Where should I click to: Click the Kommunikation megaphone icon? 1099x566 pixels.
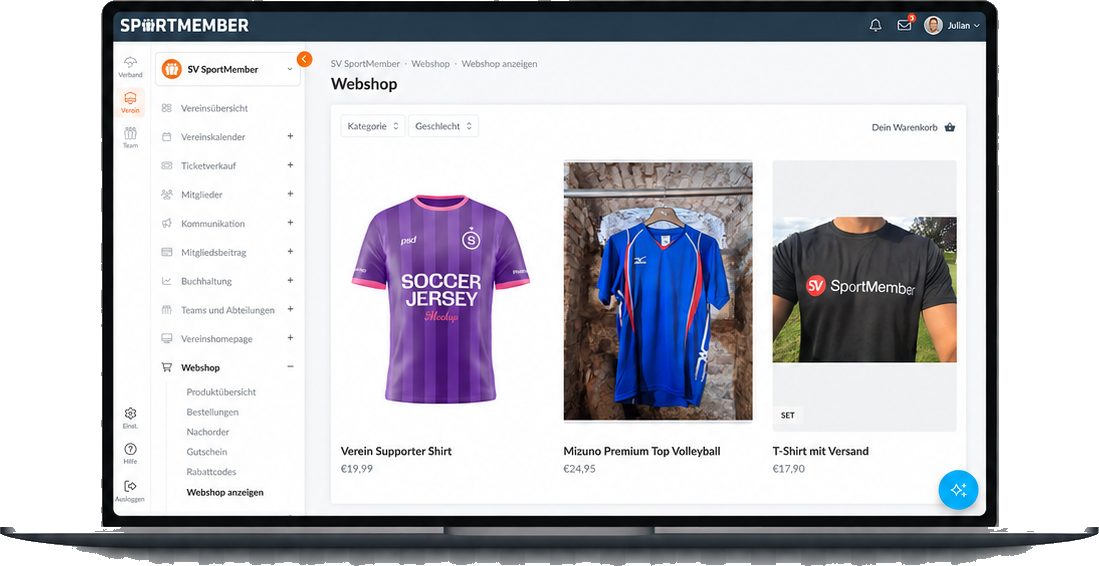pyautogui.click(x=167, y=223)
